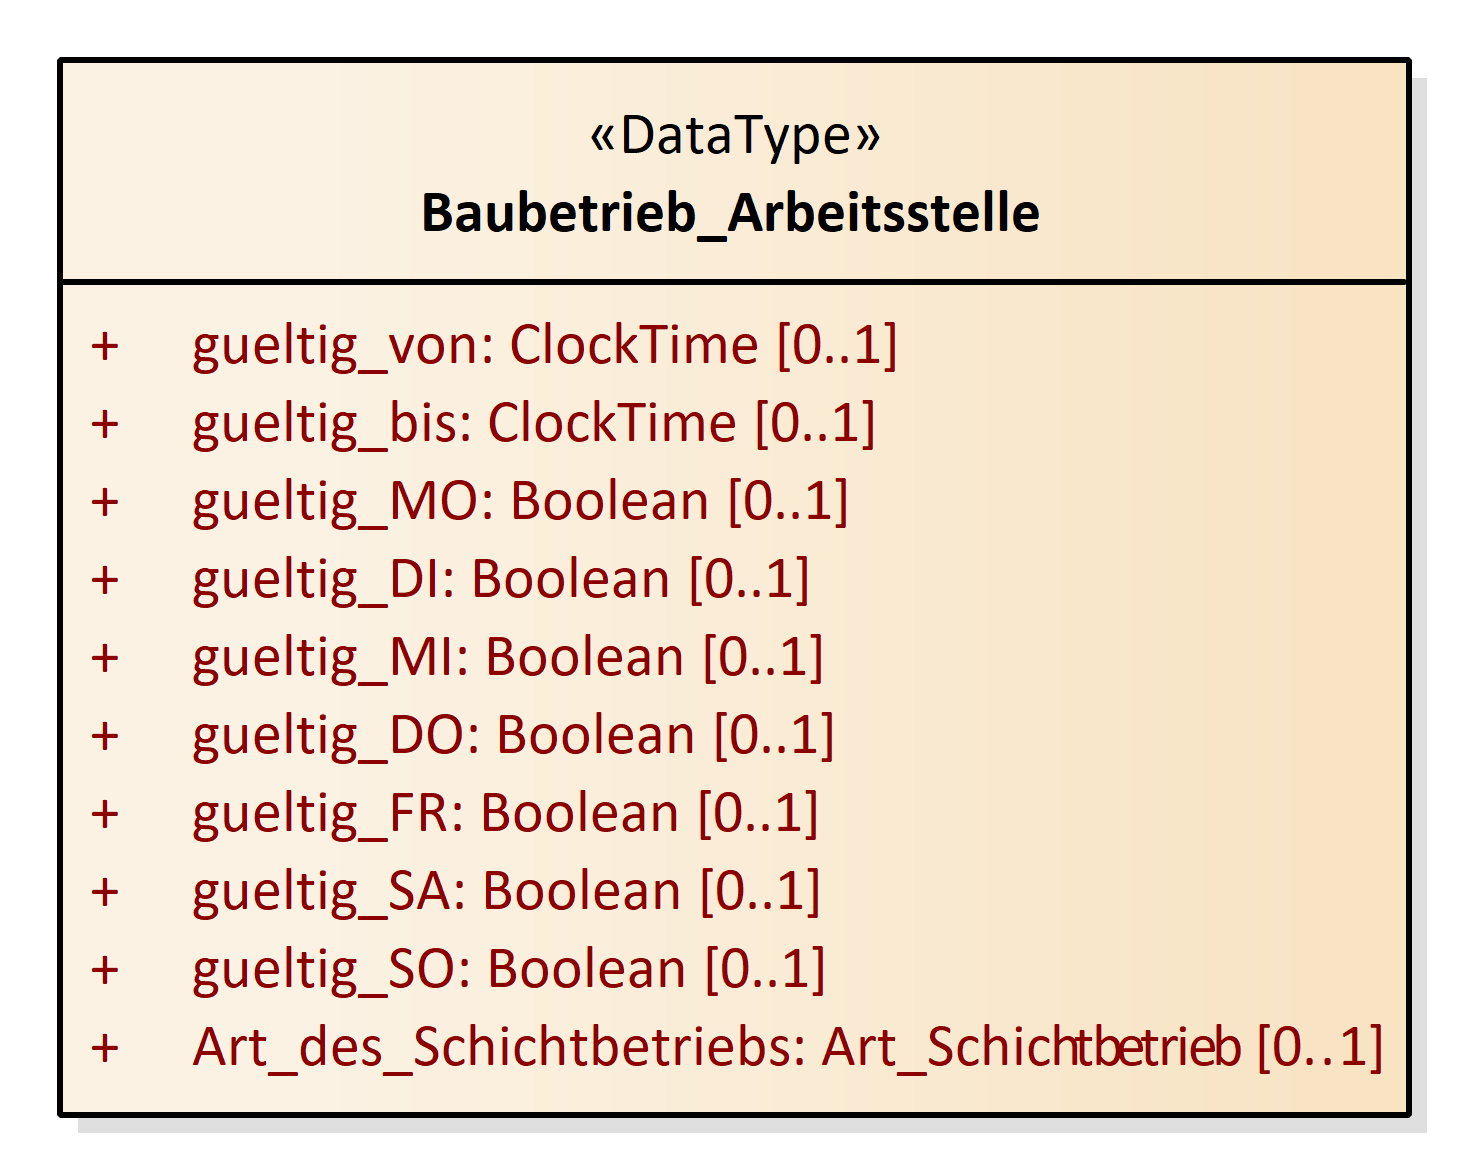1470x1176 pixels.
Task: Click the plus marker beside gueltig_von
Action: (105, 347)
